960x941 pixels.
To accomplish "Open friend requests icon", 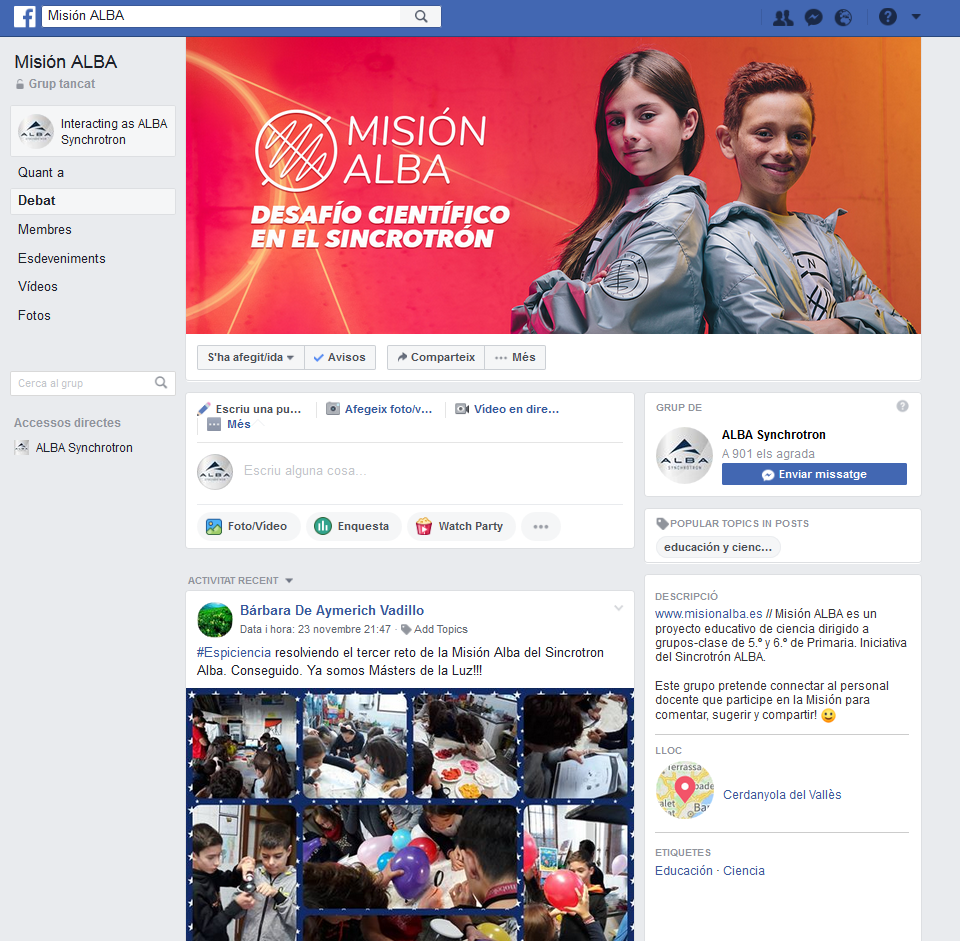I will [782, 17].
